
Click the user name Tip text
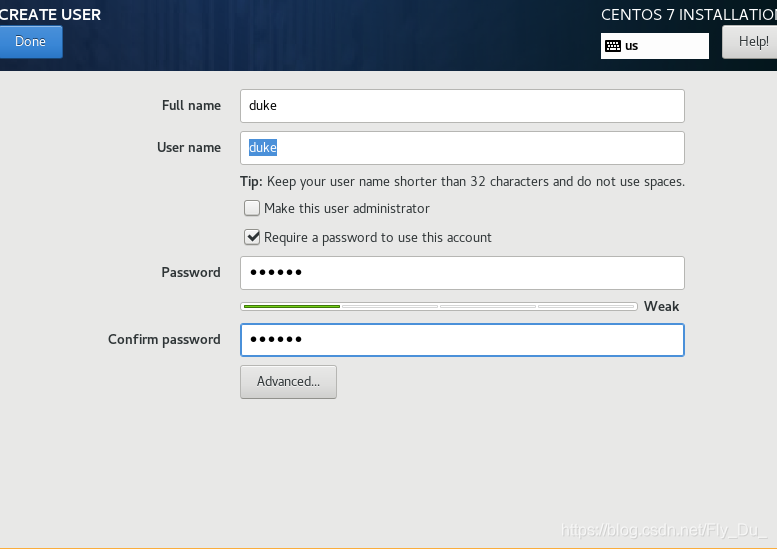(462, 182)
